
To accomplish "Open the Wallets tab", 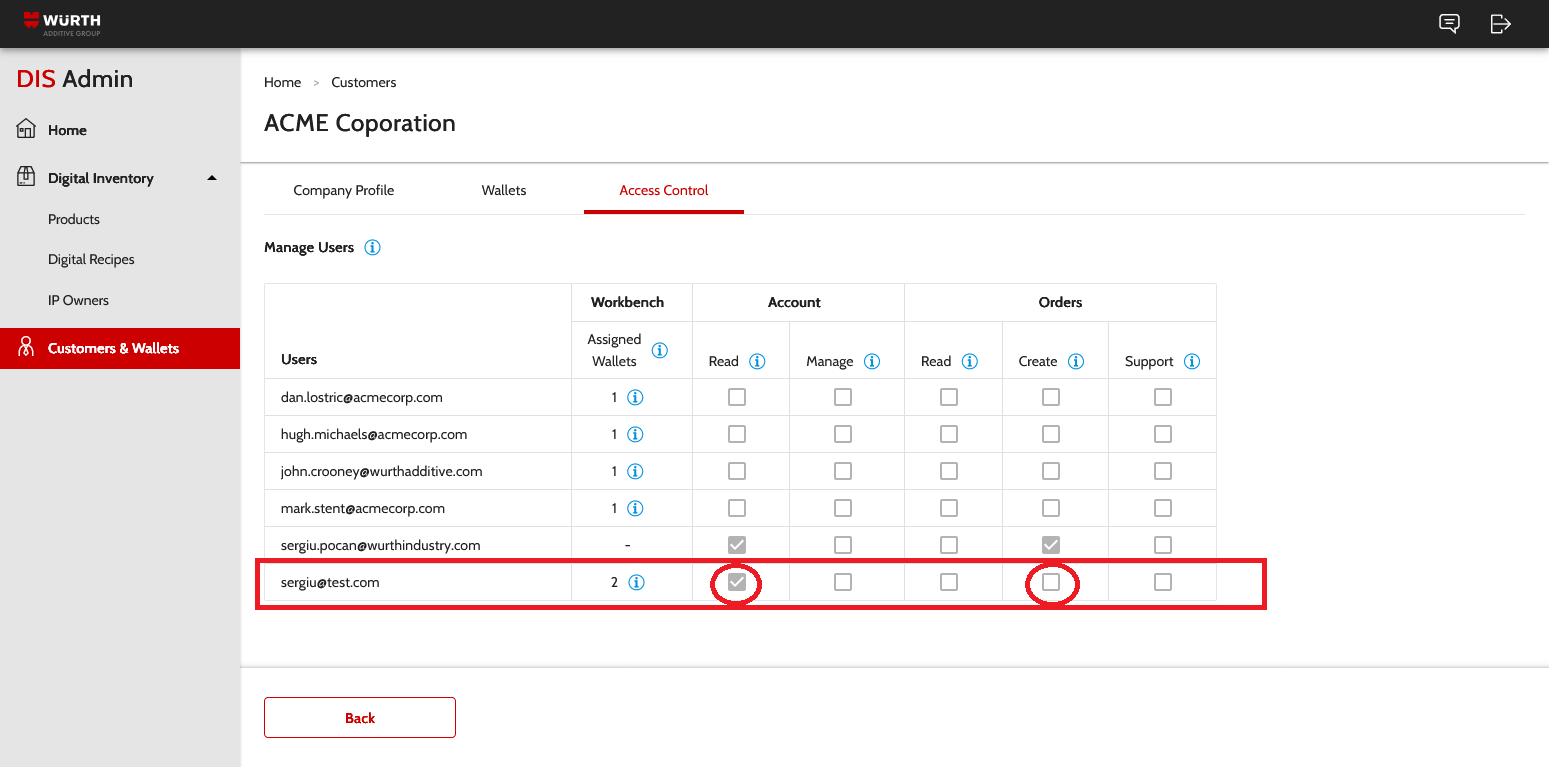I will click(504, 190).
